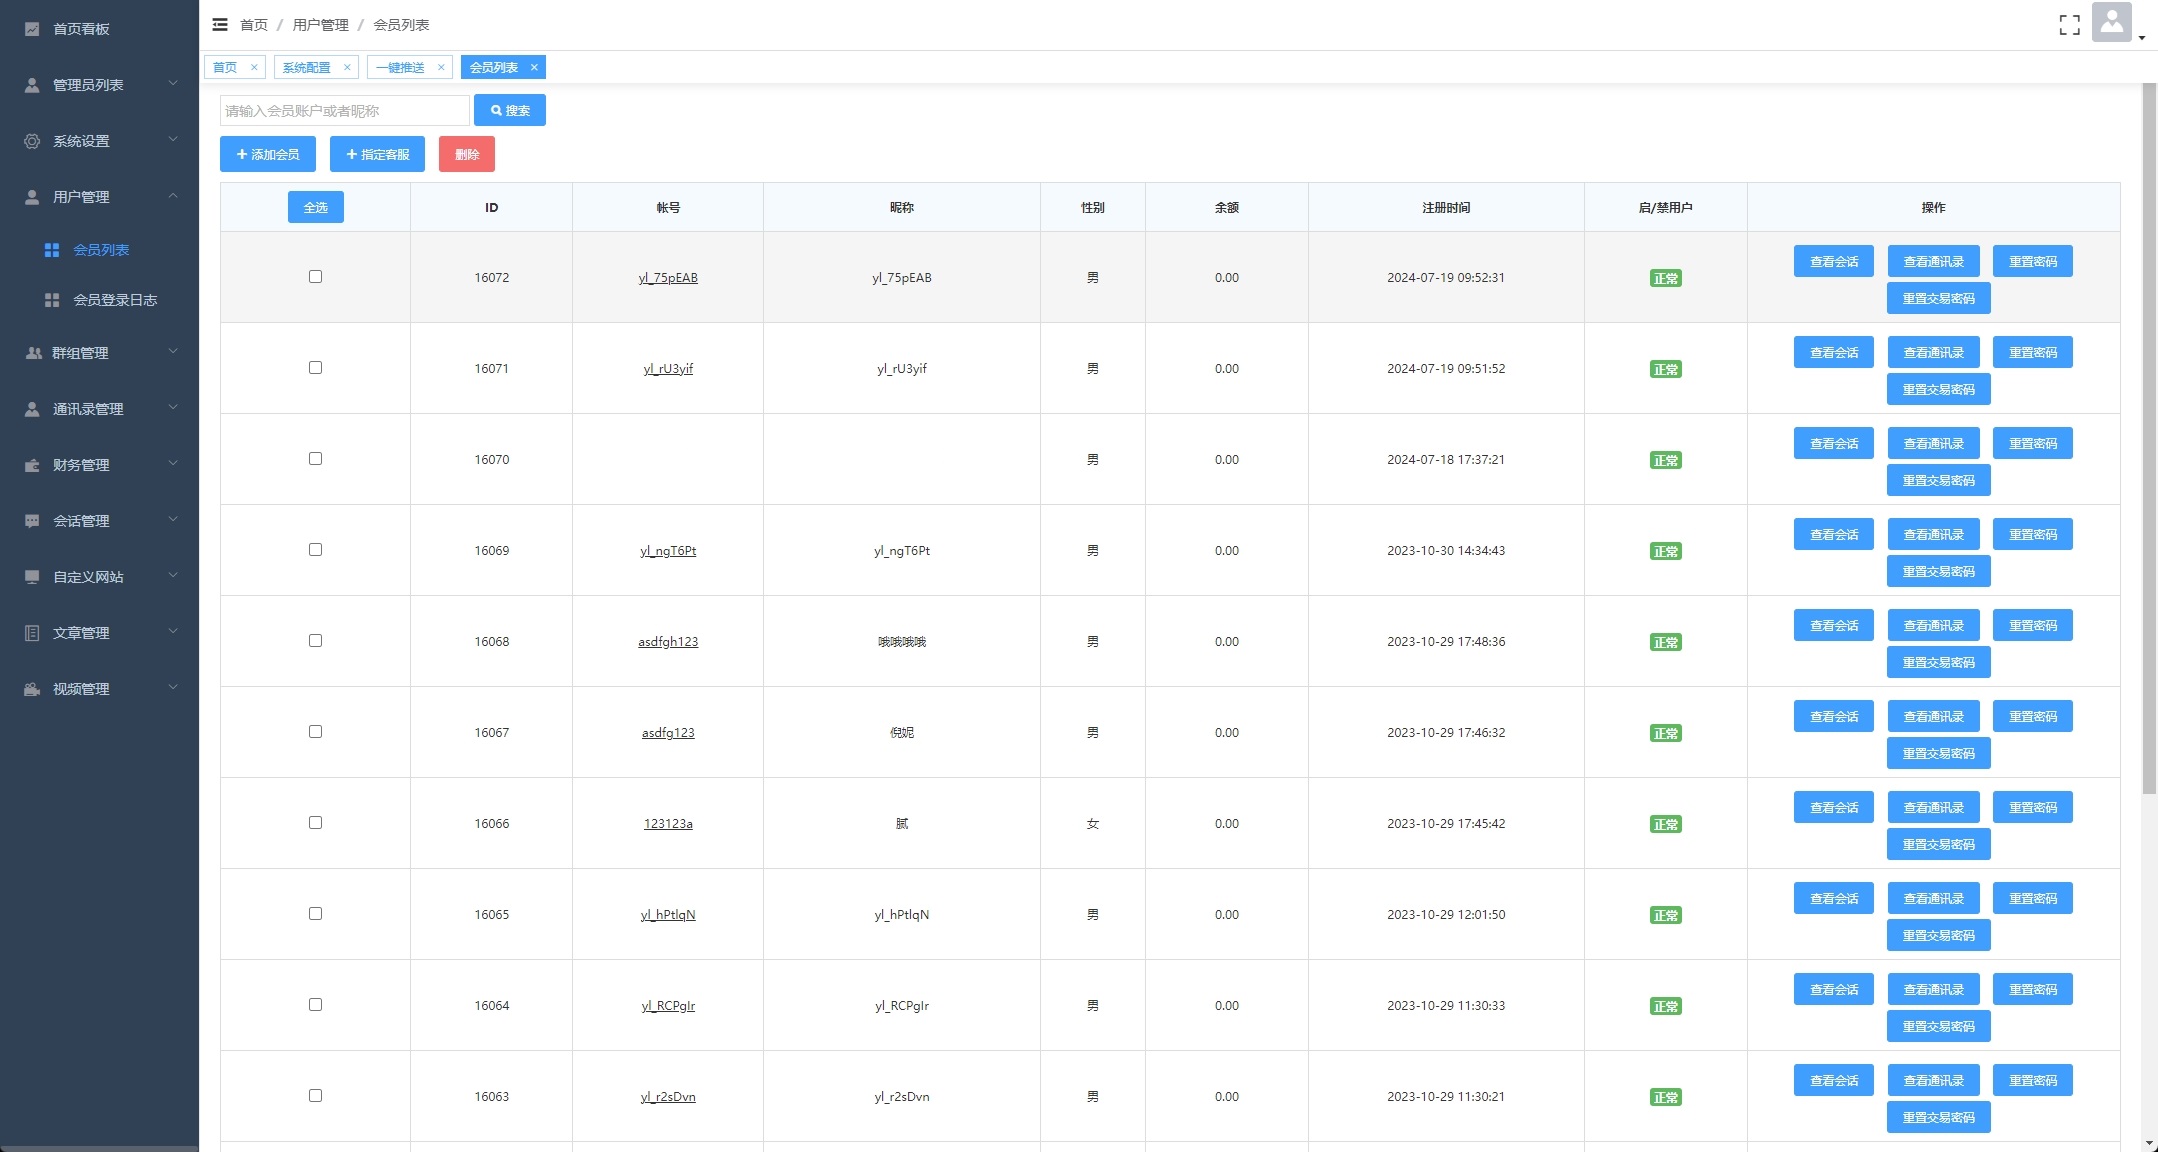Open the user avatar menu
This screenshot has width=2158, height=1152.
[x=2111, y=23]
